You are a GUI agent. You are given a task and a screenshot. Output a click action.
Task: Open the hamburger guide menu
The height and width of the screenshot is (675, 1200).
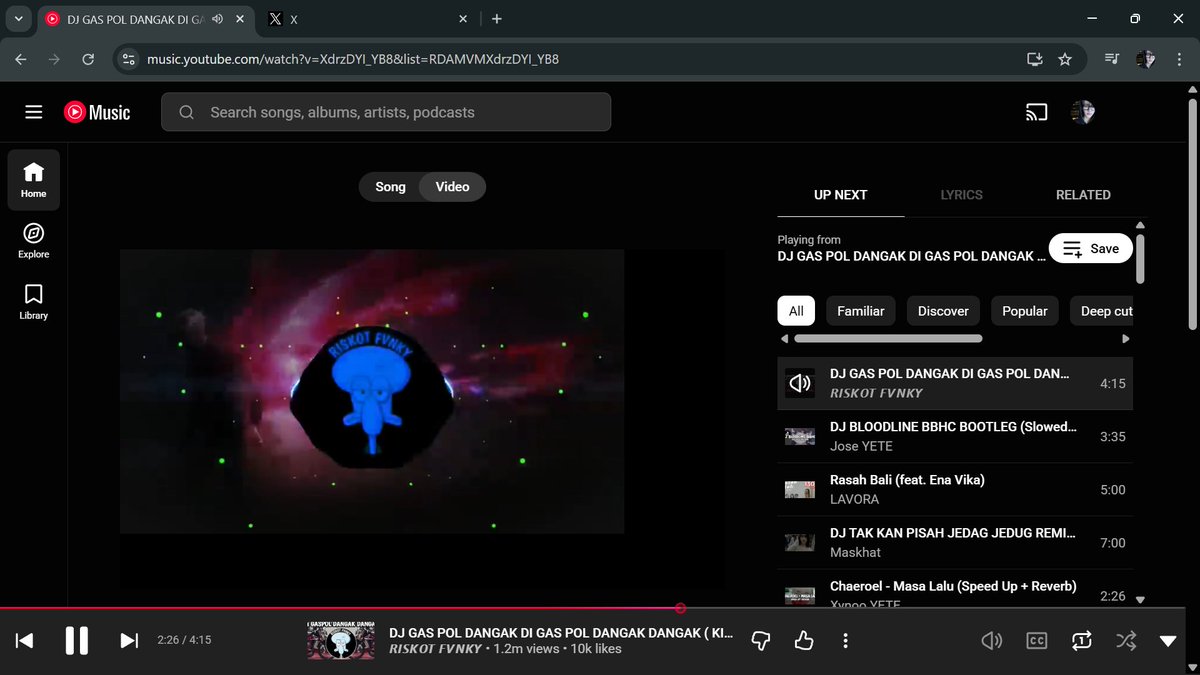pyautogui.click(x=34, y=112)
